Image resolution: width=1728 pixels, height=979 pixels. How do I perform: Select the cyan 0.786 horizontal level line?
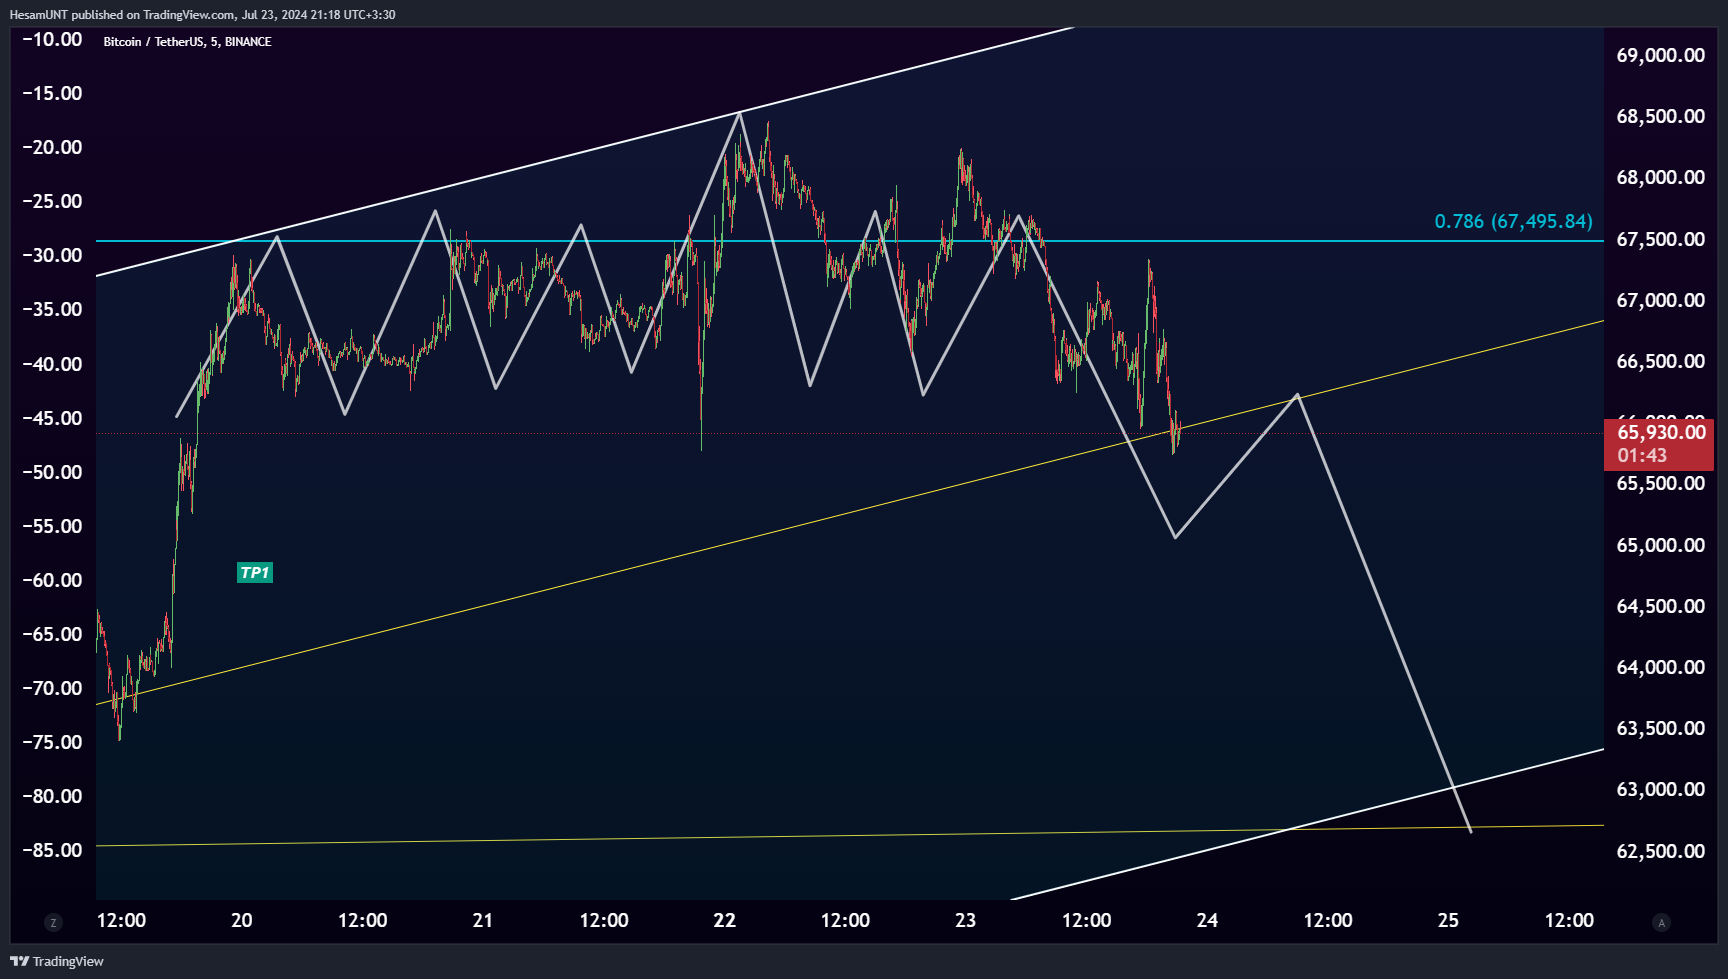tap(850, 241)
